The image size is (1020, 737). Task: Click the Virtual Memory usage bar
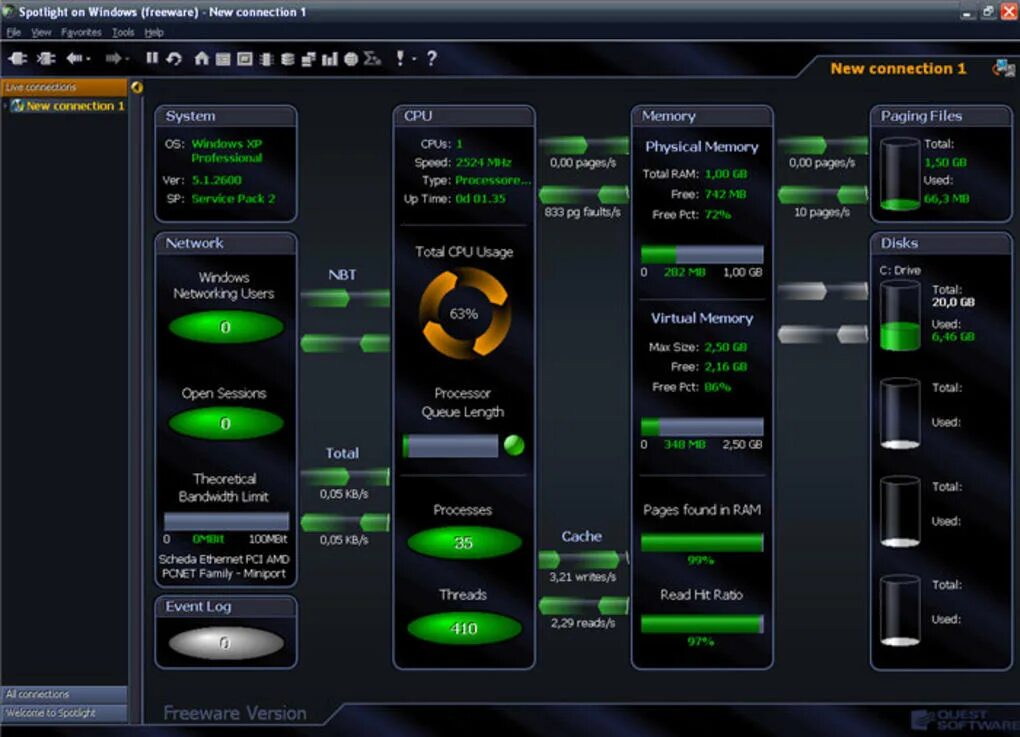(702, 427)
